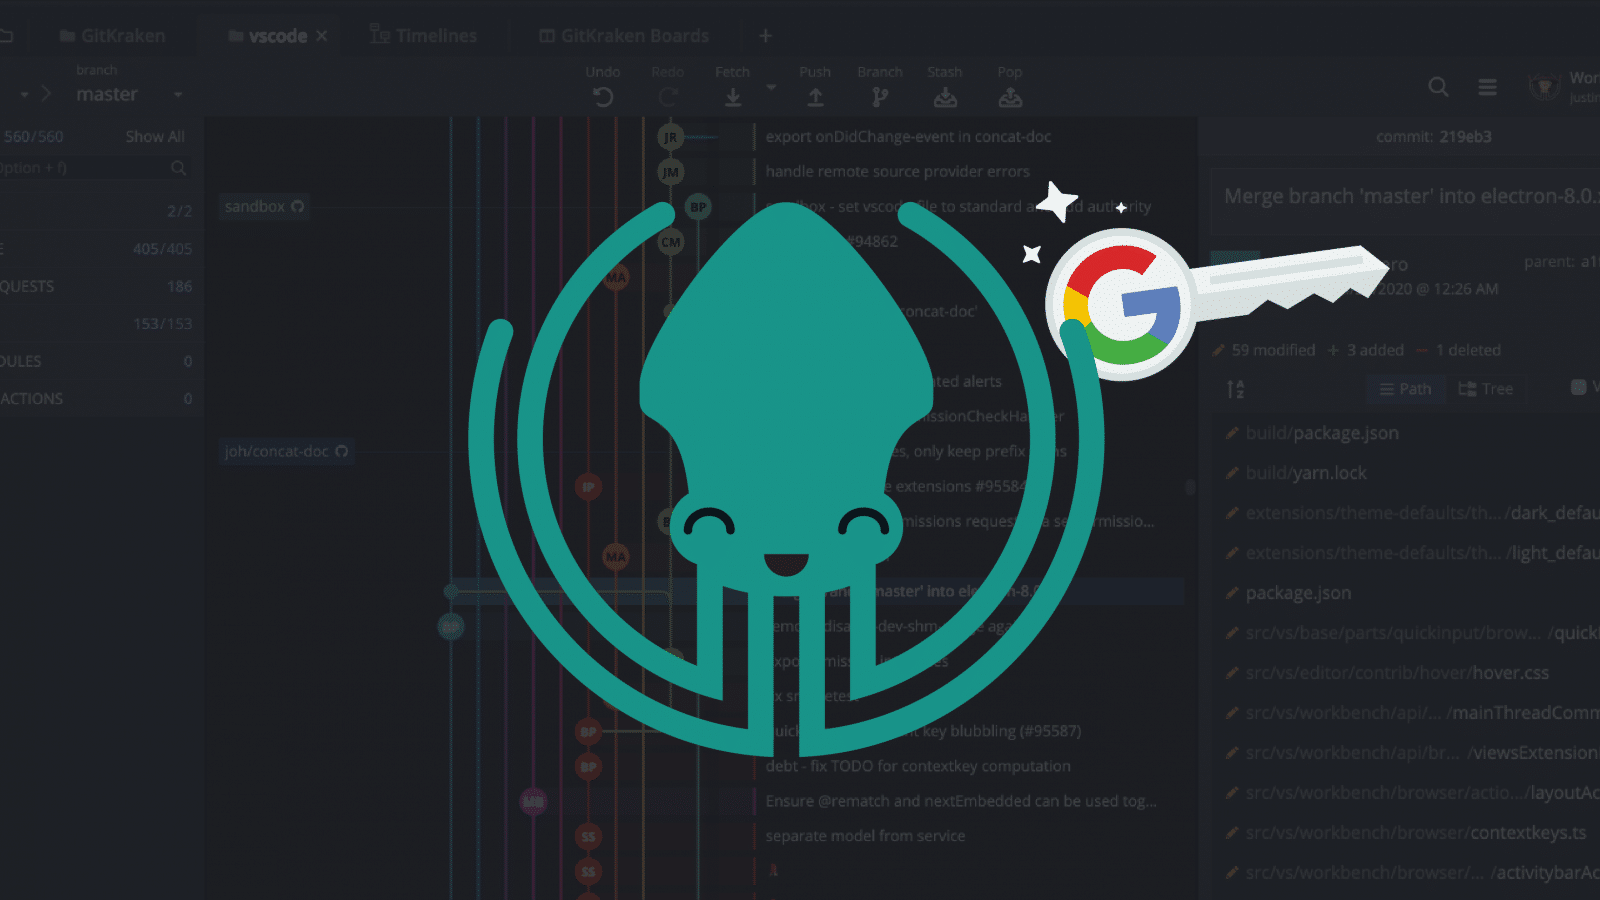Close the vscode tab with its X
Screen dimensions: 1600x900
tap(321, 36)
